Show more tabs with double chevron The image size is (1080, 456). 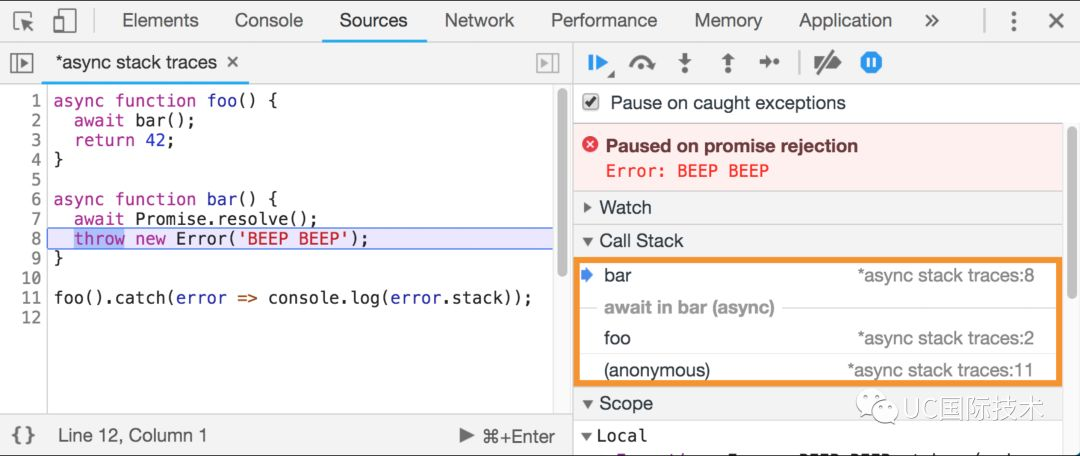pos(932,21)
